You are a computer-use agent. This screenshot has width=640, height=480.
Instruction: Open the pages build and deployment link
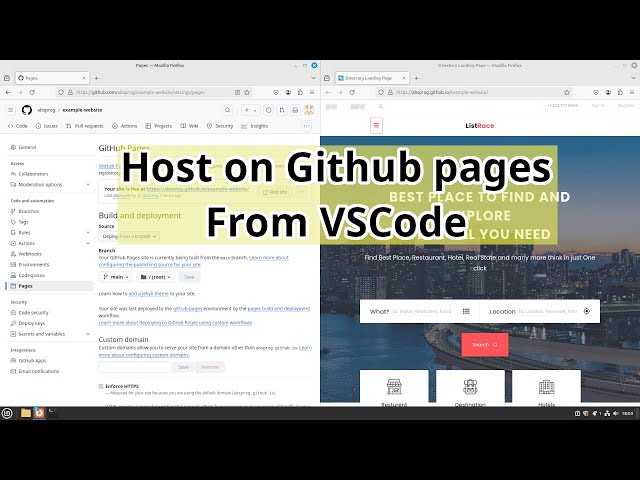click(x=279, y=309)
